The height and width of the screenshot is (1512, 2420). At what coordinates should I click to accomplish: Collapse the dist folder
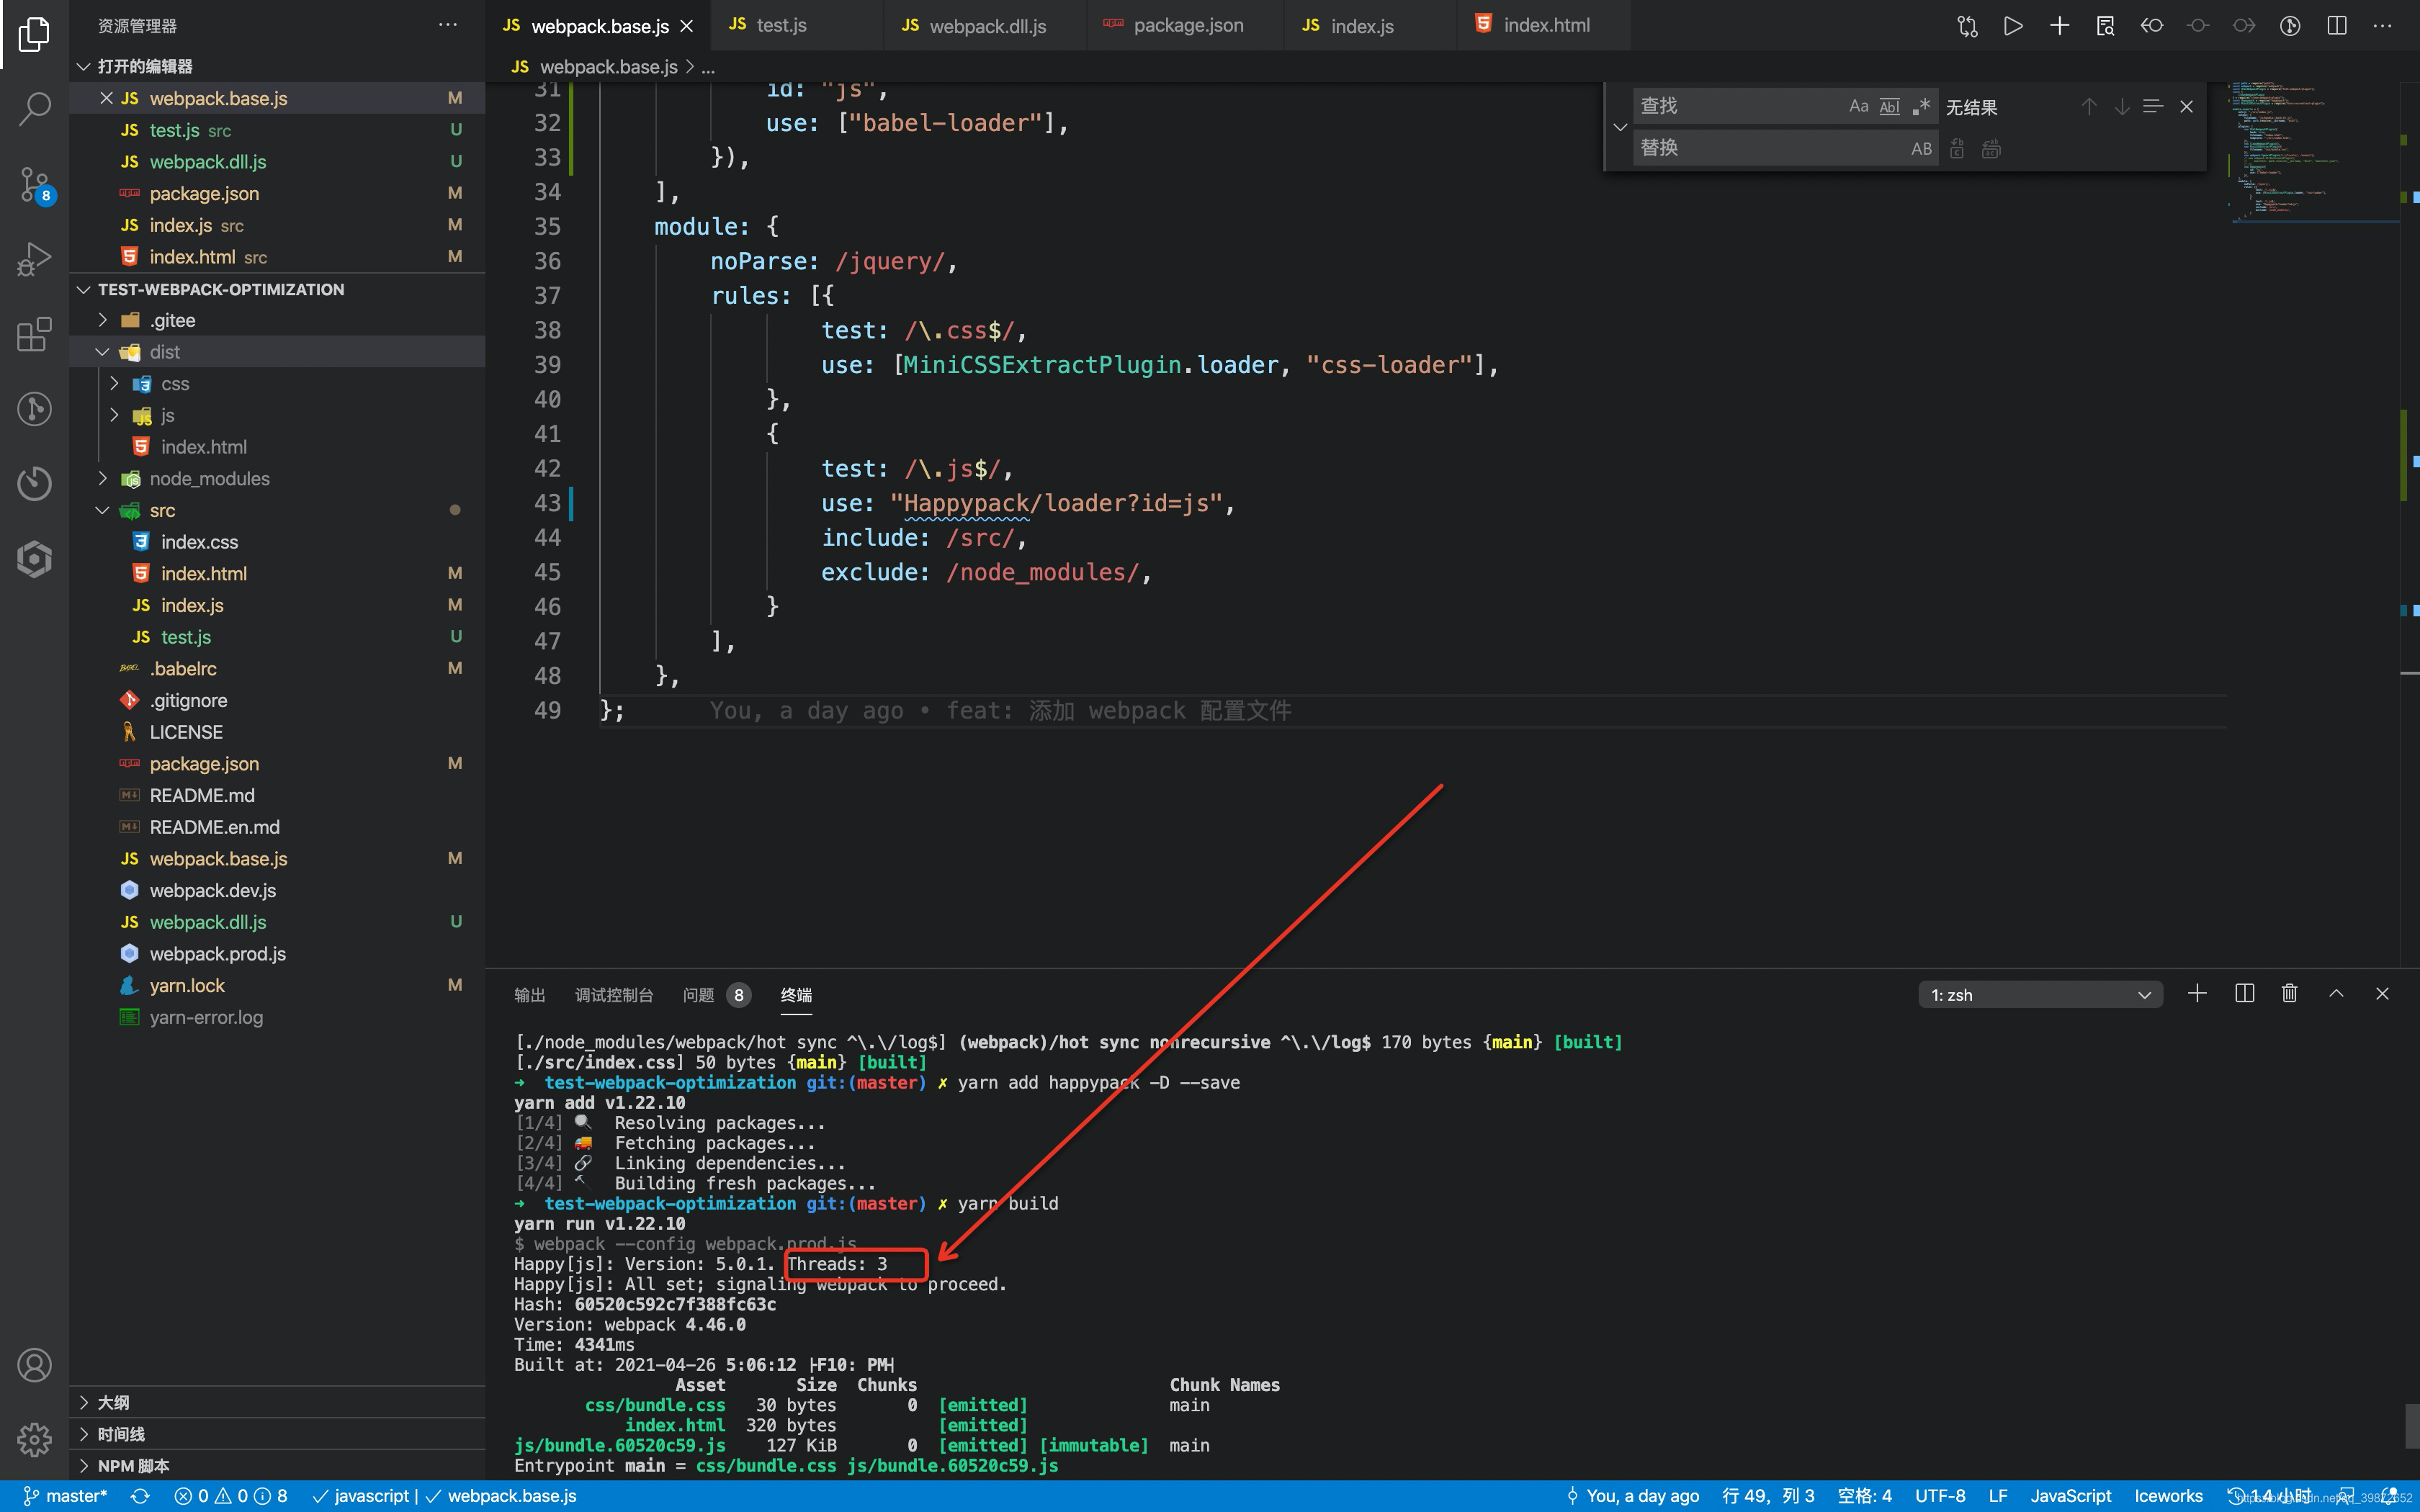(102, 352)
